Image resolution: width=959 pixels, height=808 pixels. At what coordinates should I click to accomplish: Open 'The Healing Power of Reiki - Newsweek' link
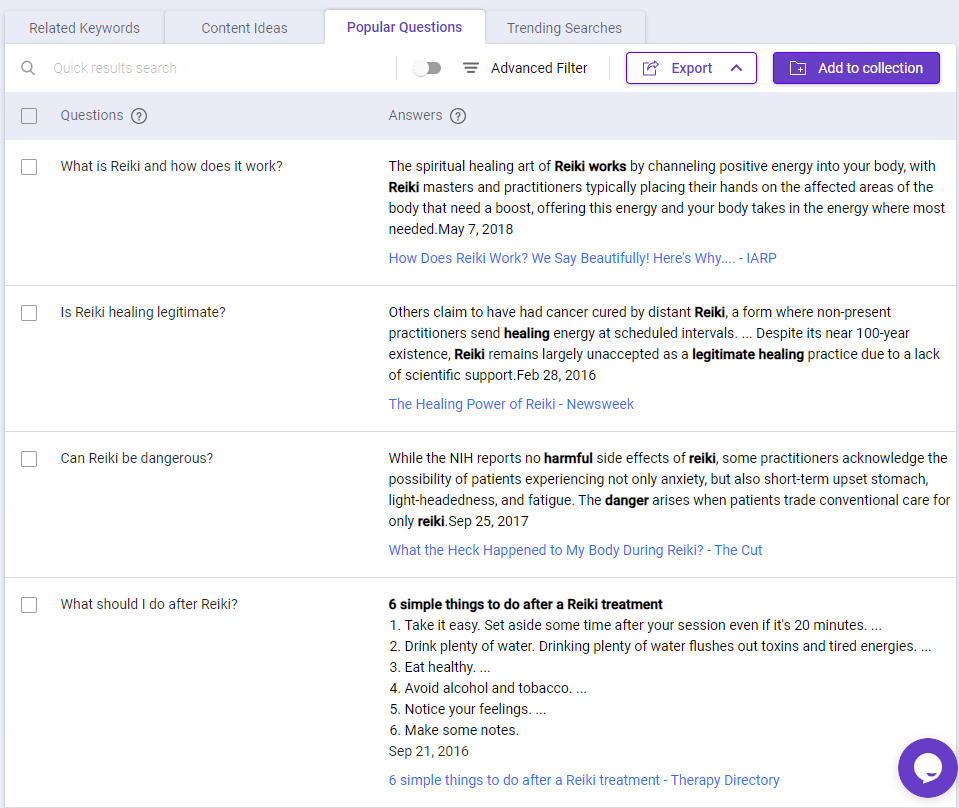click(x=511, y=404)
